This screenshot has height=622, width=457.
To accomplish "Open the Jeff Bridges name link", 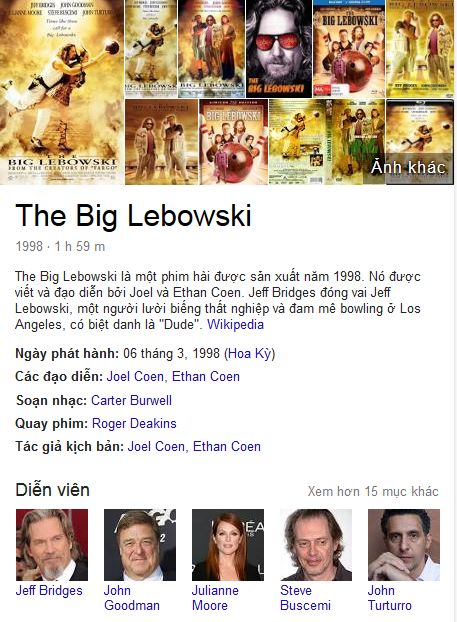I will pyautogui.click(x=49, y=590).
